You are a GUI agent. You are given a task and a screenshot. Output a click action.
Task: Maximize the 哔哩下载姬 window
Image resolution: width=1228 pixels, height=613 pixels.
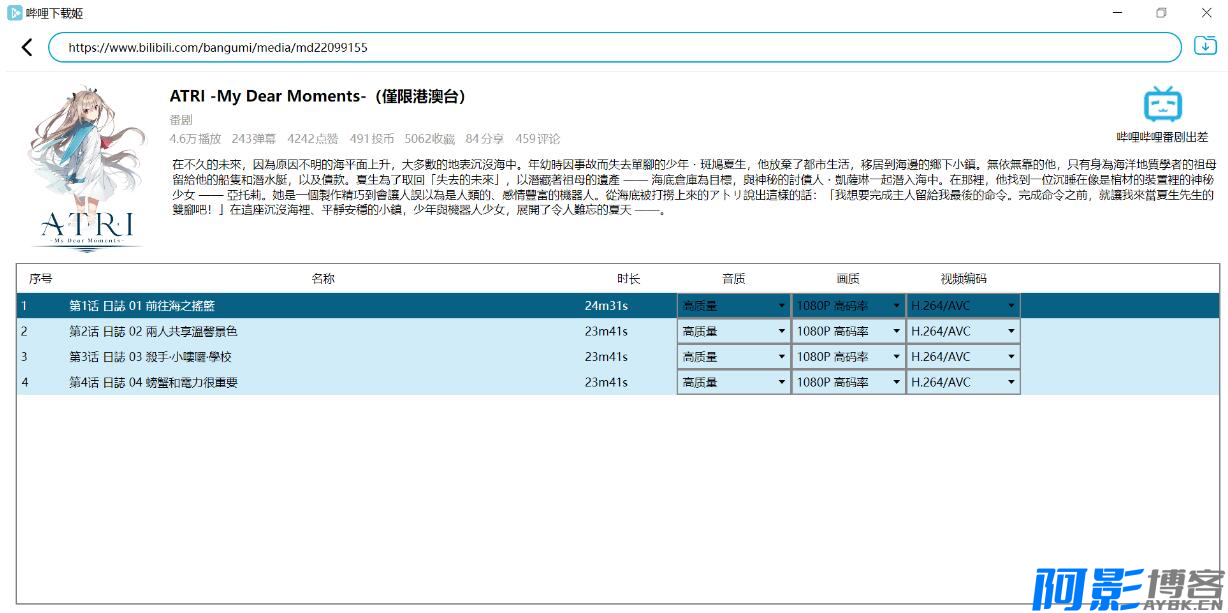point(1161,13)
